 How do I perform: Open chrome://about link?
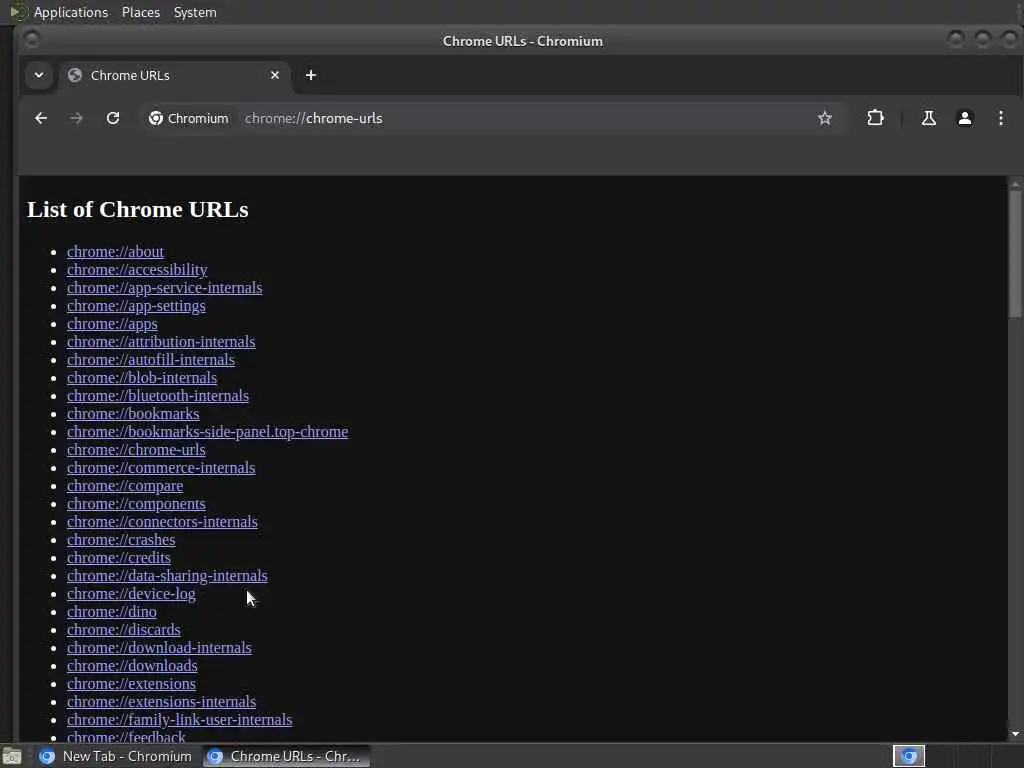point(115,252)
